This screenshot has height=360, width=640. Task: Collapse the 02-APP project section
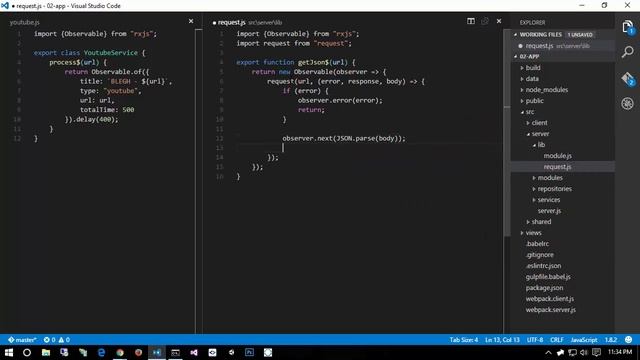516,57
